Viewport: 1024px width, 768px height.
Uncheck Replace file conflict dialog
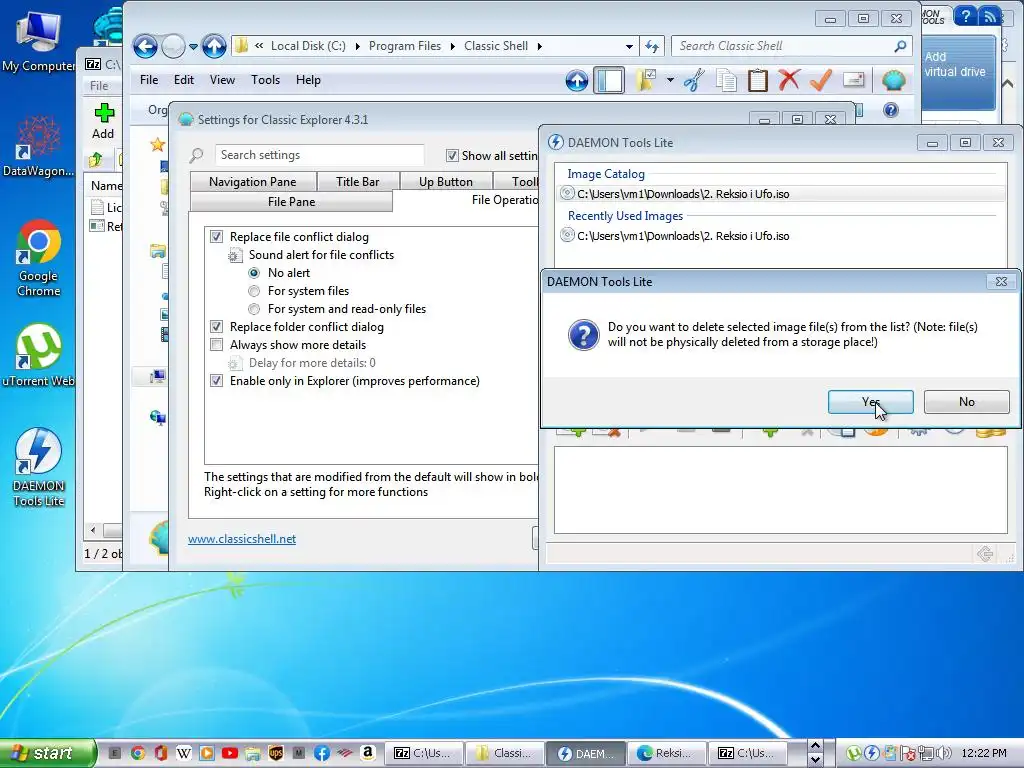pos(216,236)
